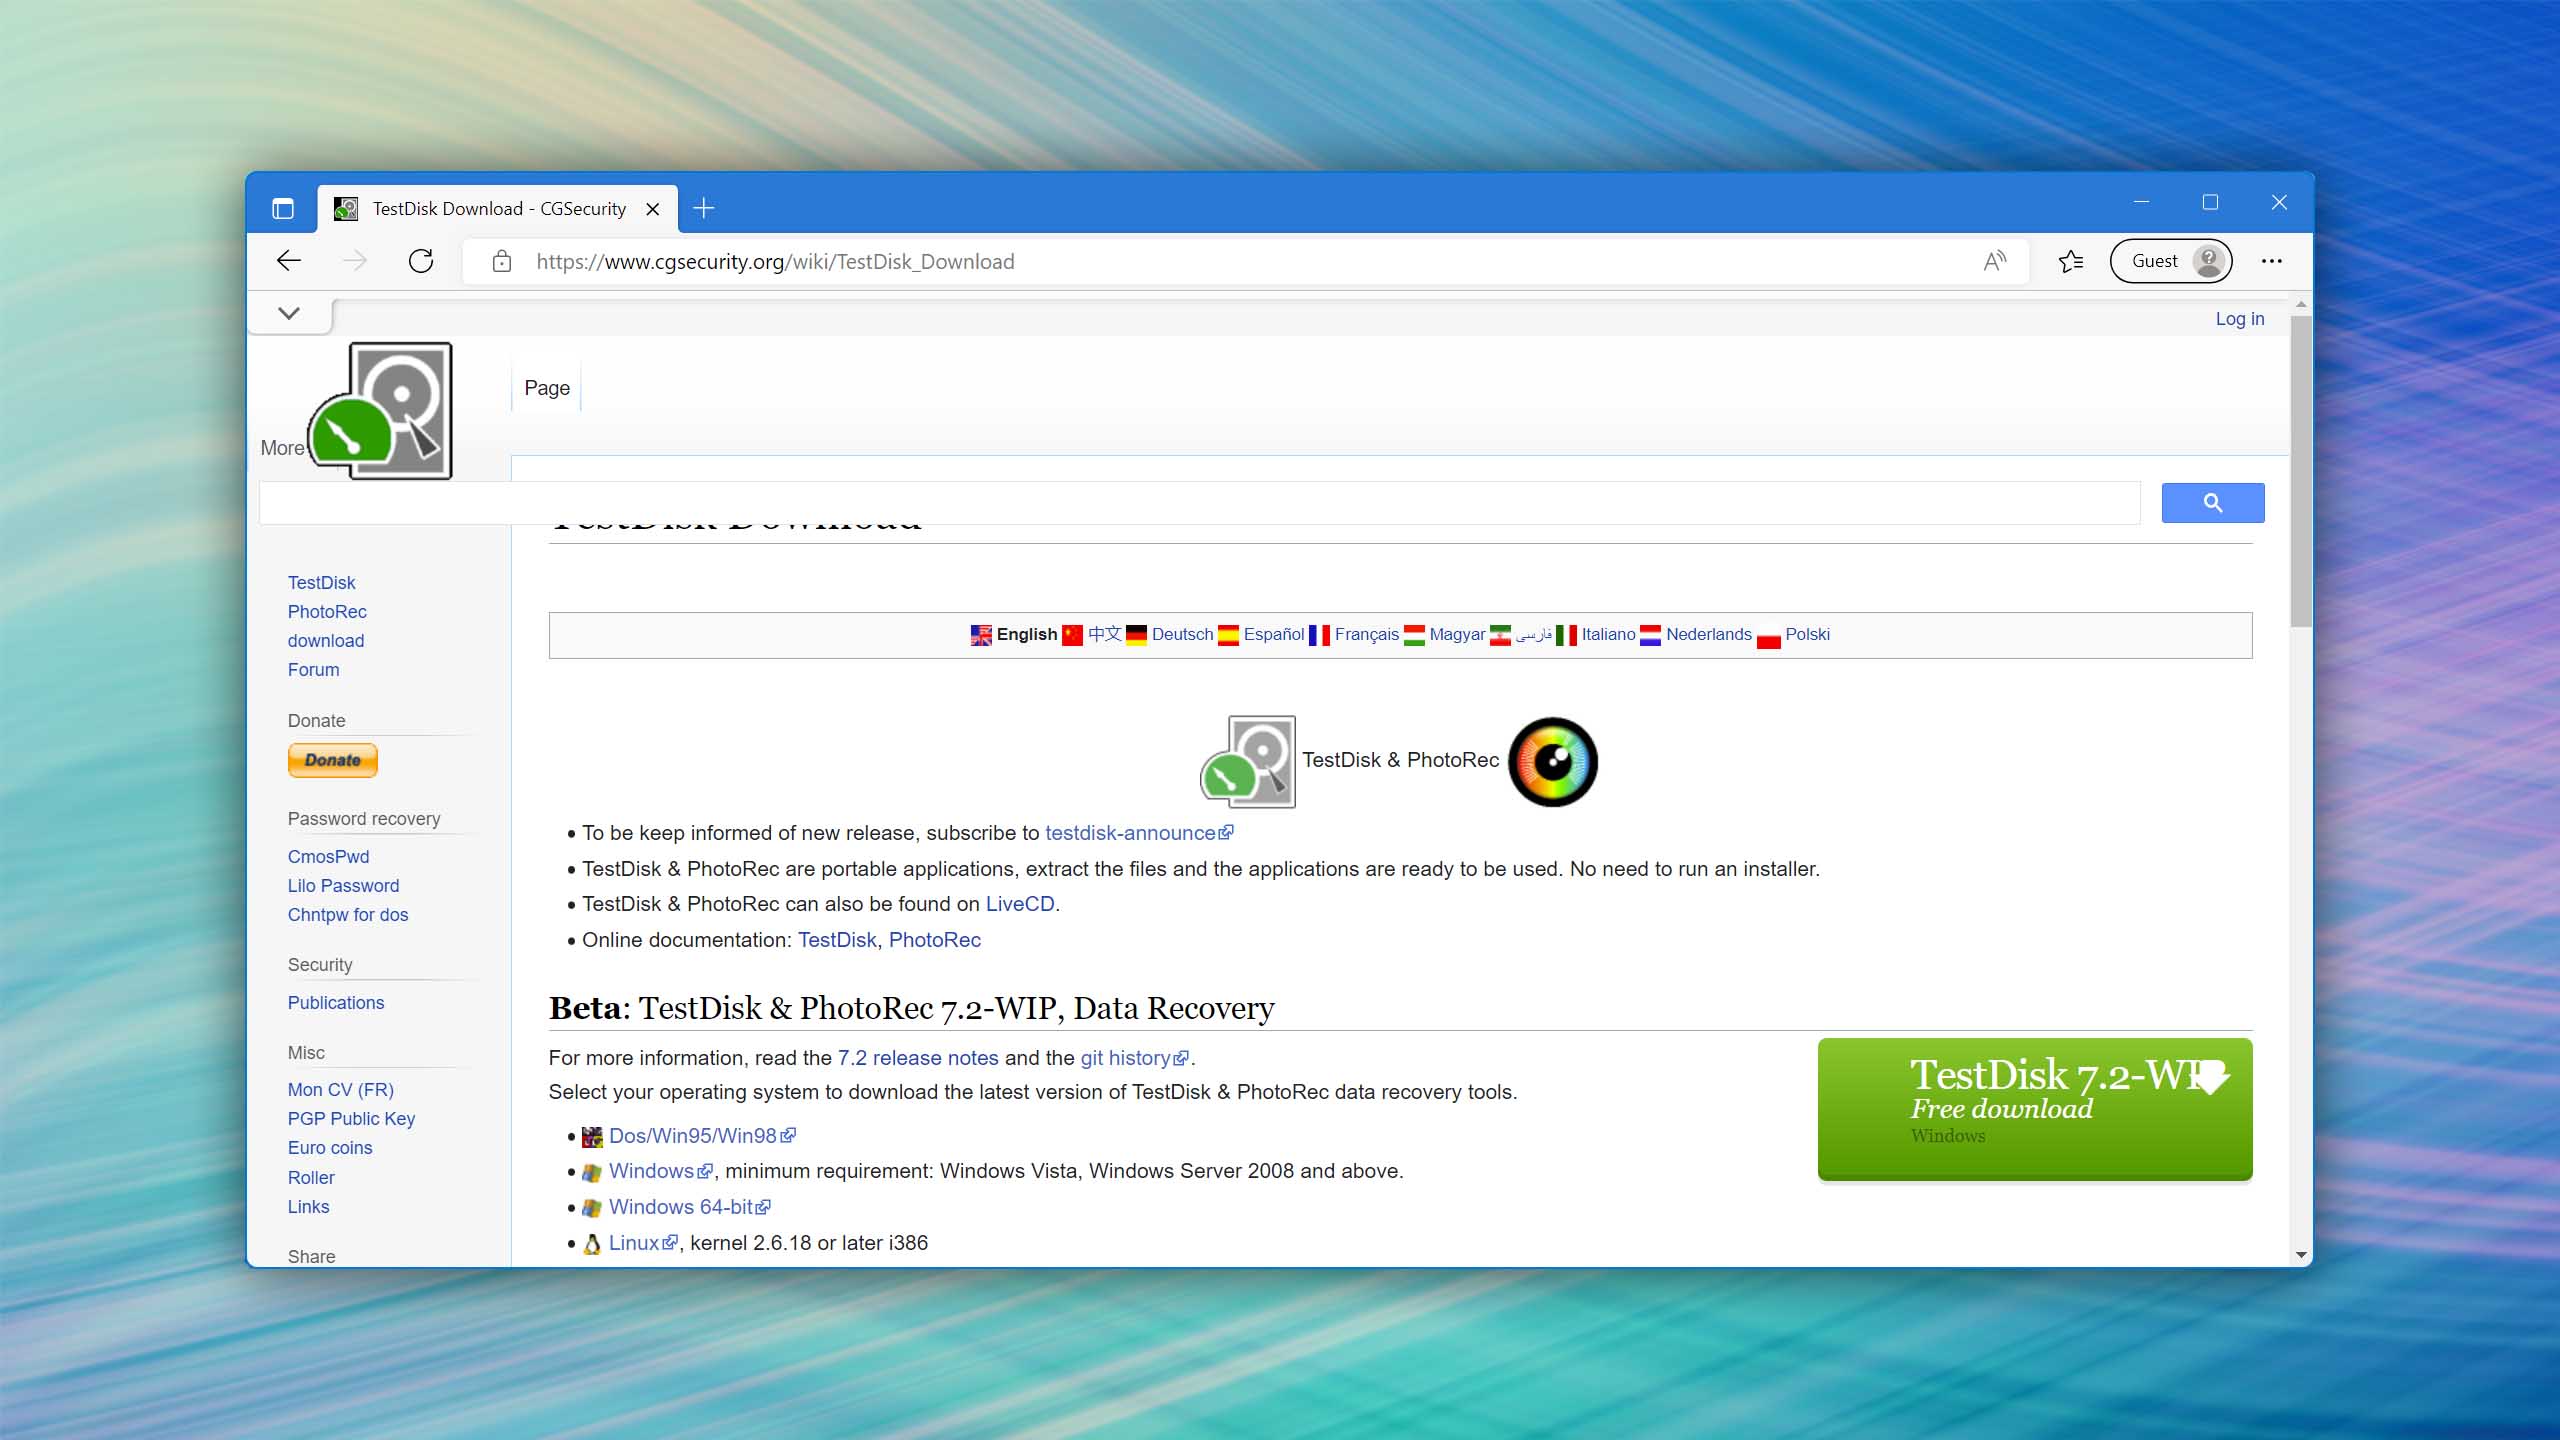The image size is (2560, 1440).
Task: Open testdisk-announce subscription link
Action: pyautogui.click(x=1138, y=833)
